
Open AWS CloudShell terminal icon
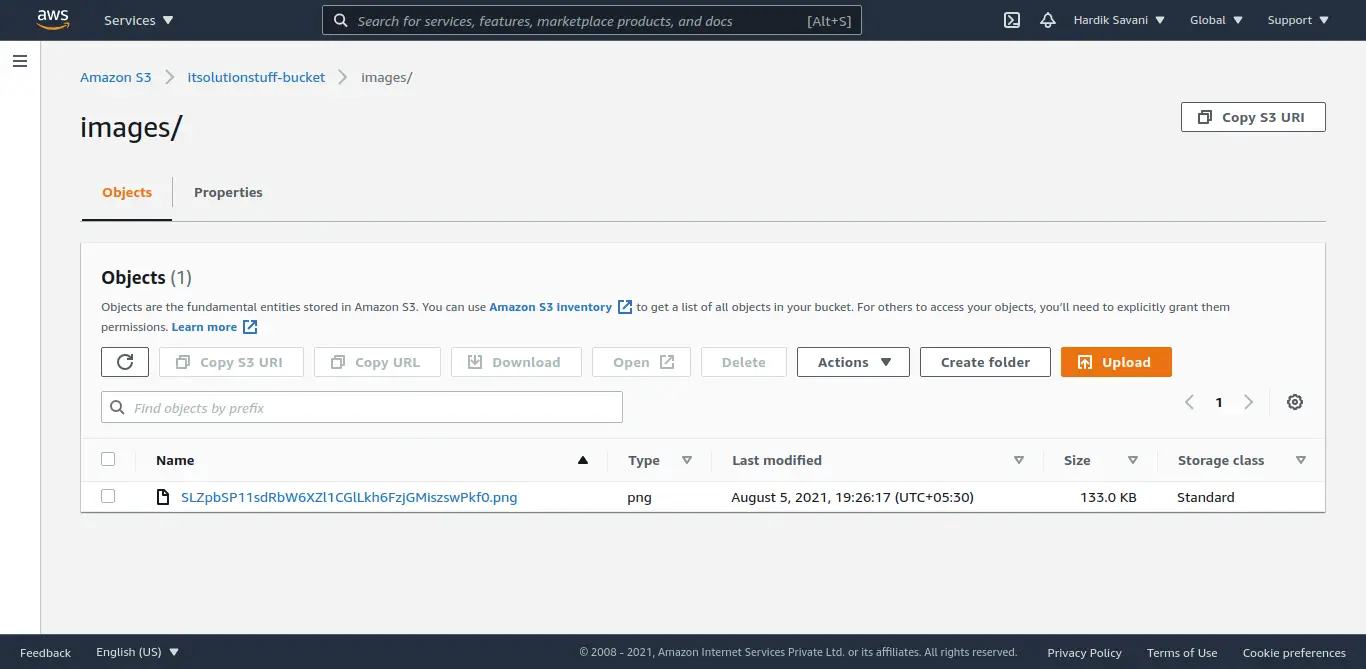(1011, 20)
